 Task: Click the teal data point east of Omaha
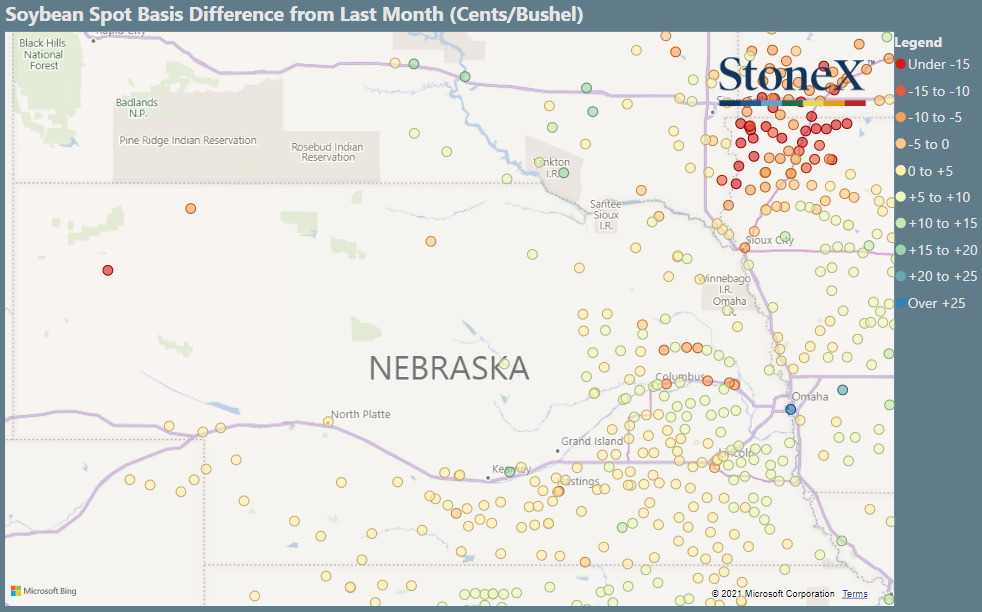(843, 390)
